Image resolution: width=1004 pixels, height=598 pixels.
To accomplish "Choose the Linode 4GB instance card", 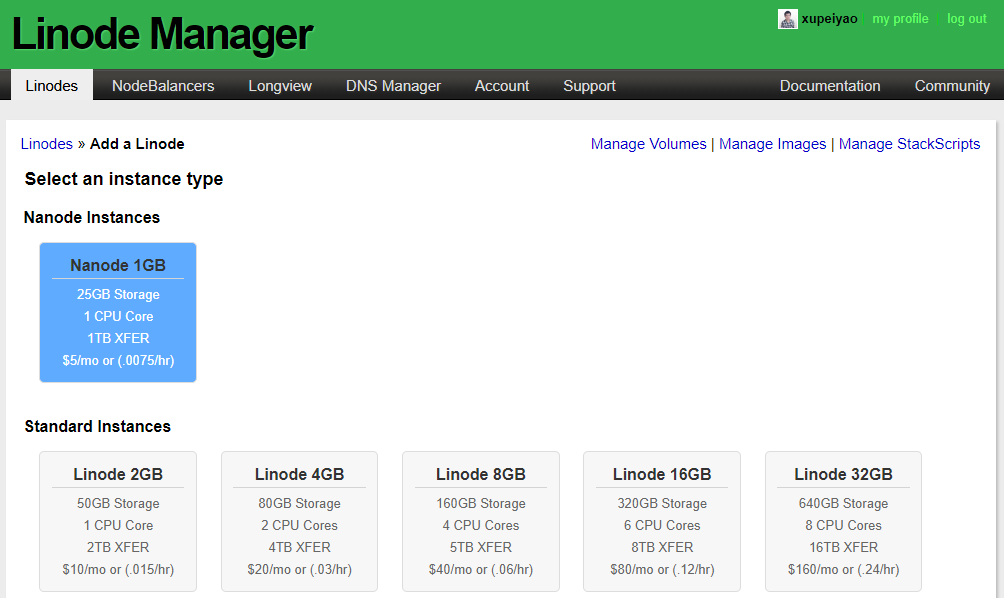I will coord(300,521).
